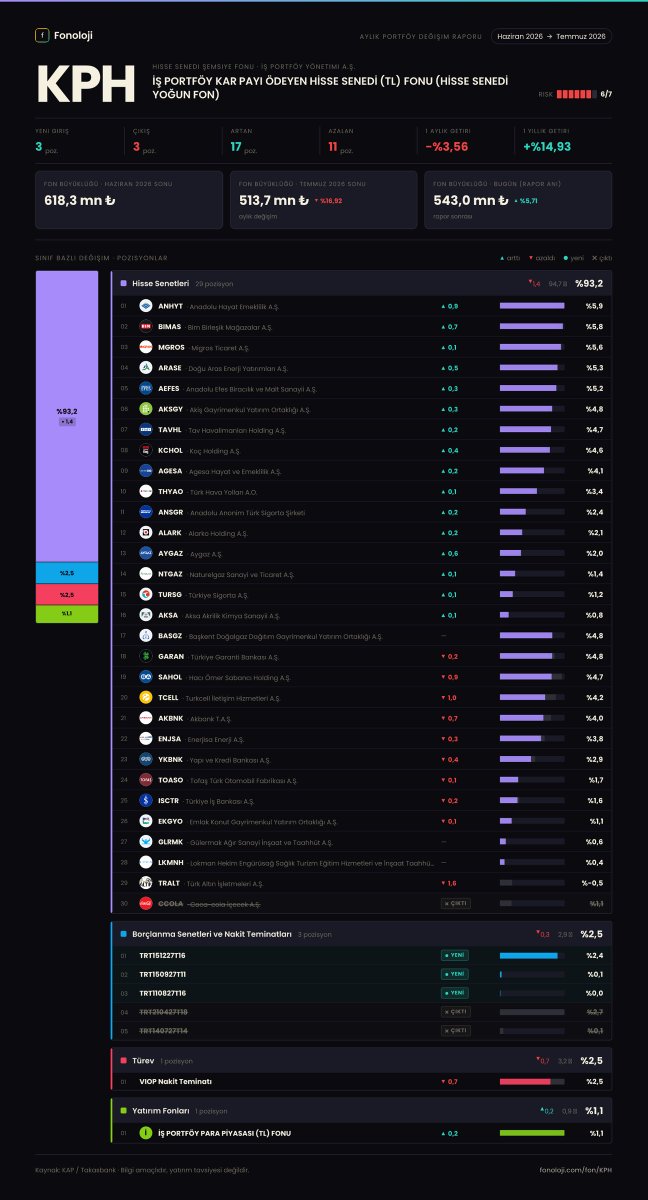Click the blue %2,5 allocation bar segment
Screen dimensions: 648x1200
coord(67,573)
